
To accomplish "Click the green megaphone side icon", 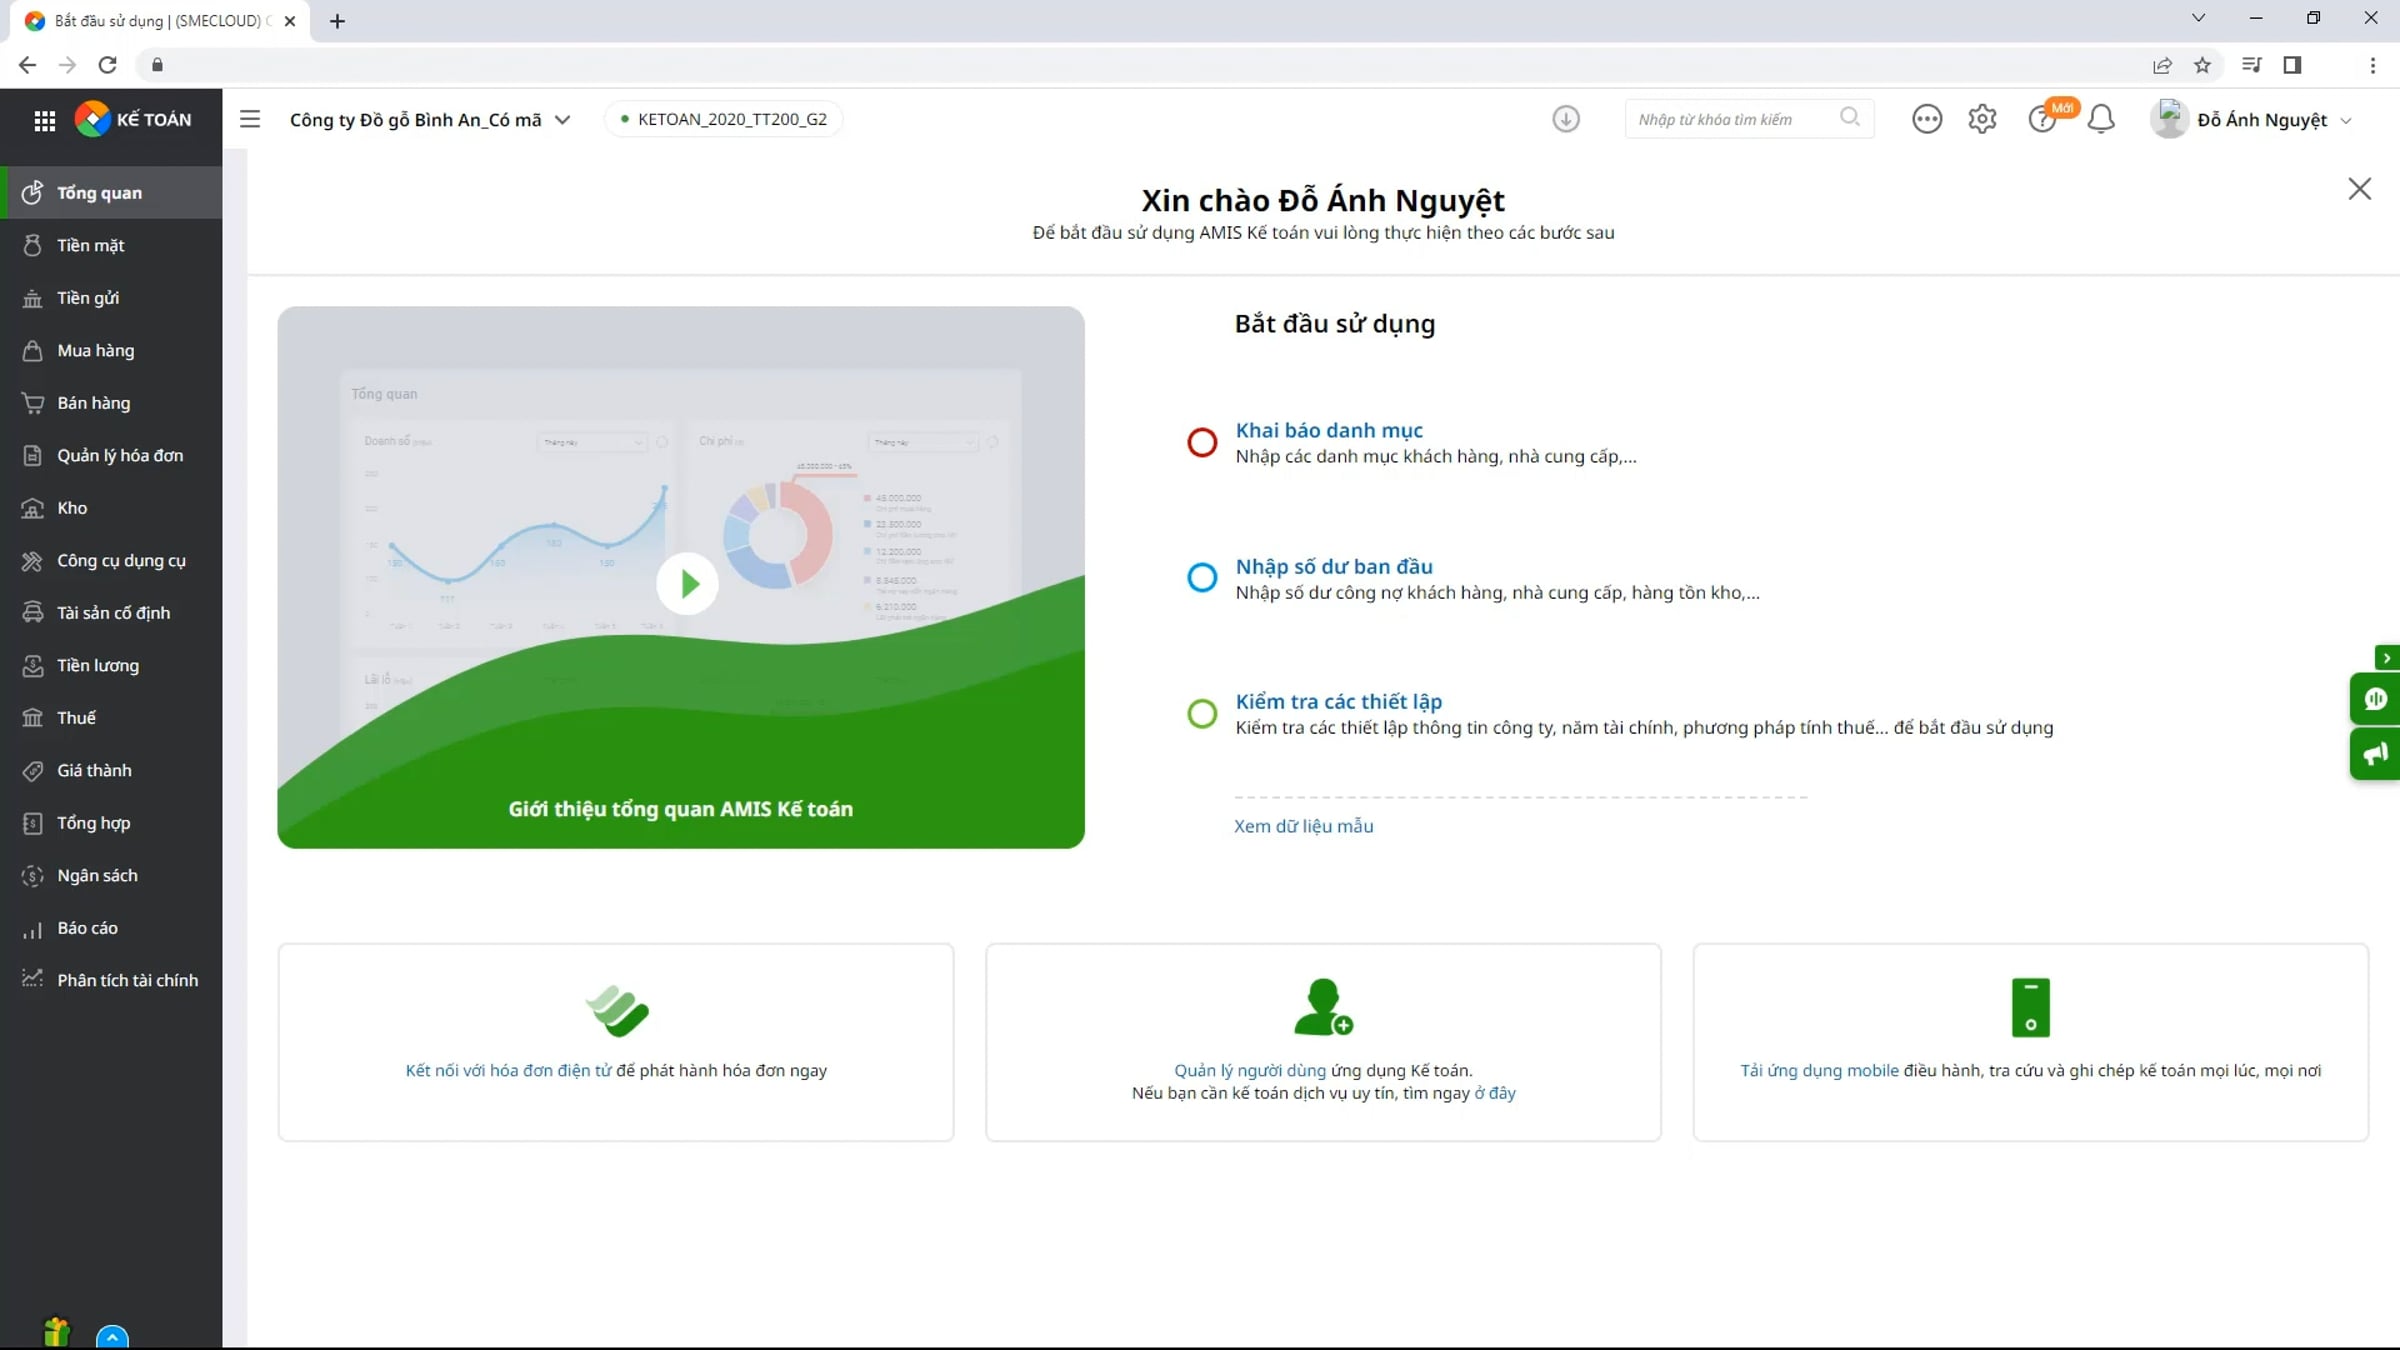I will pyautogui.click(x=2376, y=754).
